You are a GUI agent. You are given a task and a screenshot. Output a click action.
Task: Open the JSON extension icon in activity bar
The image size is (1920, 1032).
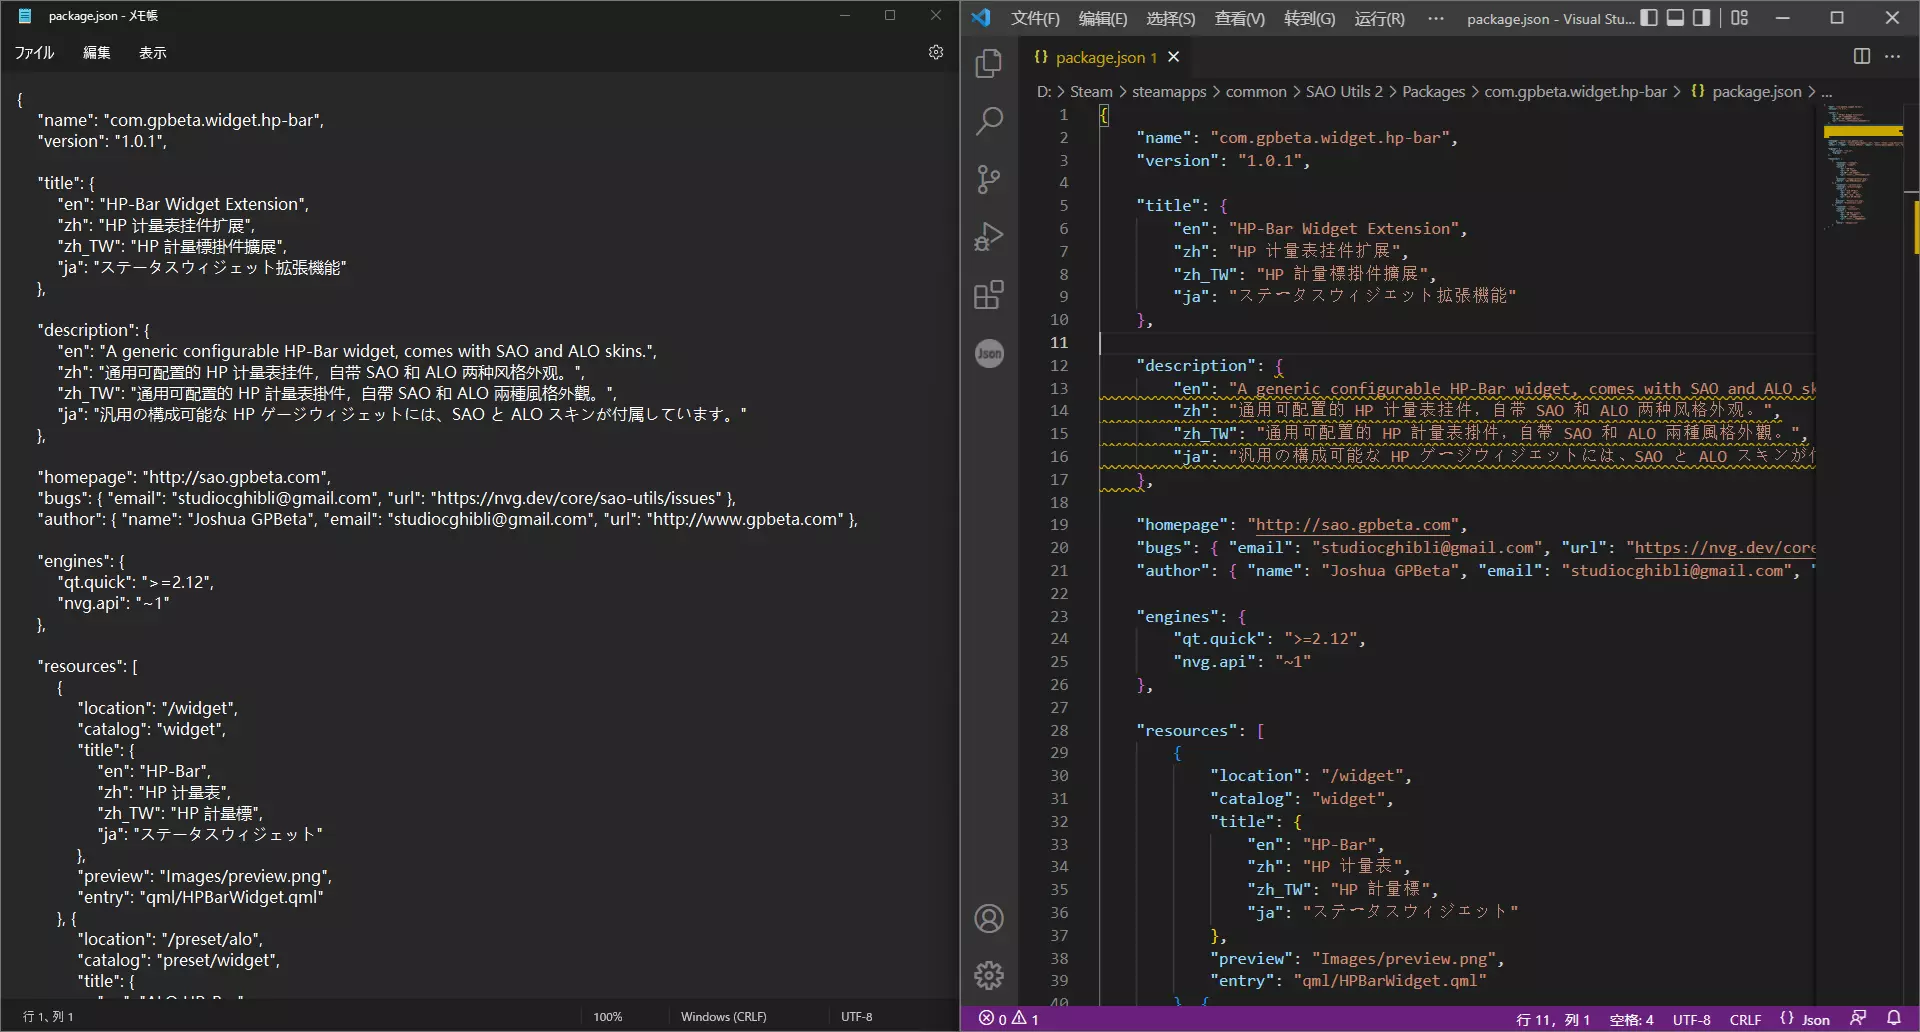point(988,353)
